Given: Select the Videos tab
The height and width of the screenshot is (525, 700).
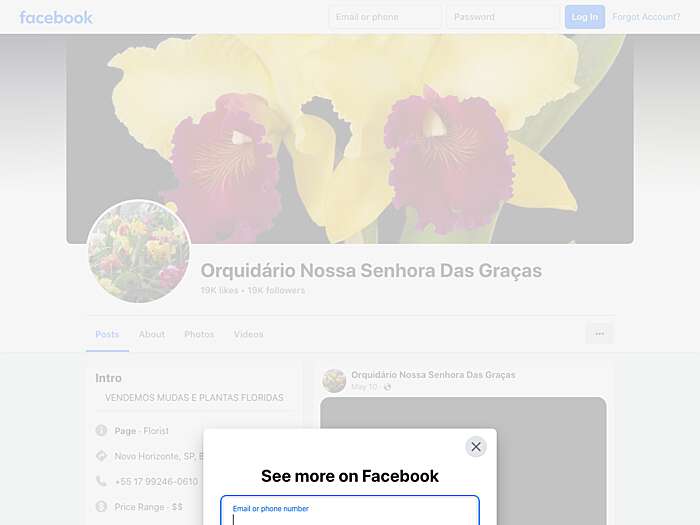Looking at the screenshot, I should pos(249,334).
